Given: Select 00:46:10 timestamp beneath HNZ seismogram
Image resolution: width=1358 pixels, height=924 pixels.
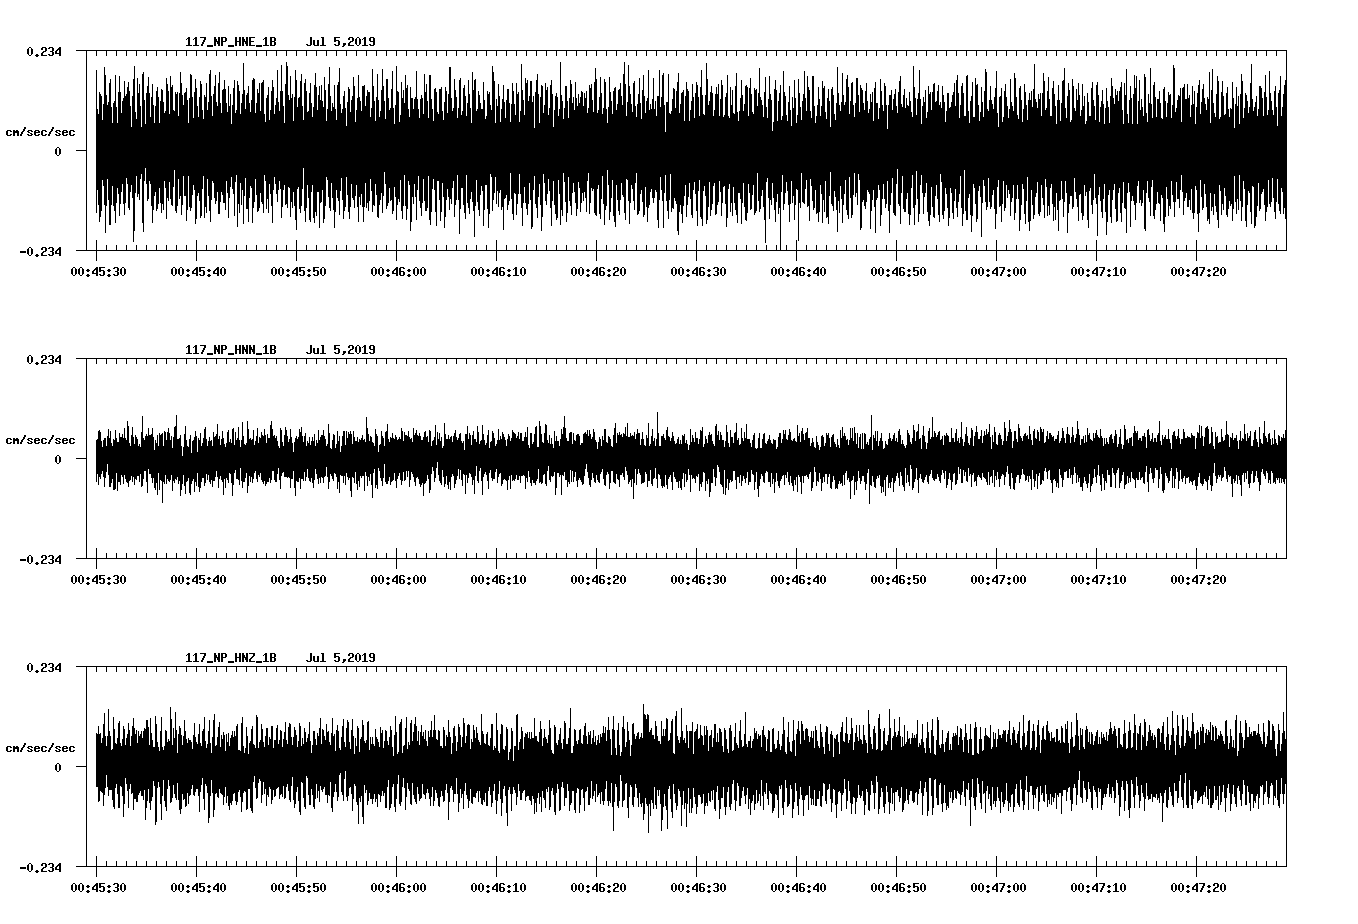Looking at the screenshot, I should coord(498,887).
